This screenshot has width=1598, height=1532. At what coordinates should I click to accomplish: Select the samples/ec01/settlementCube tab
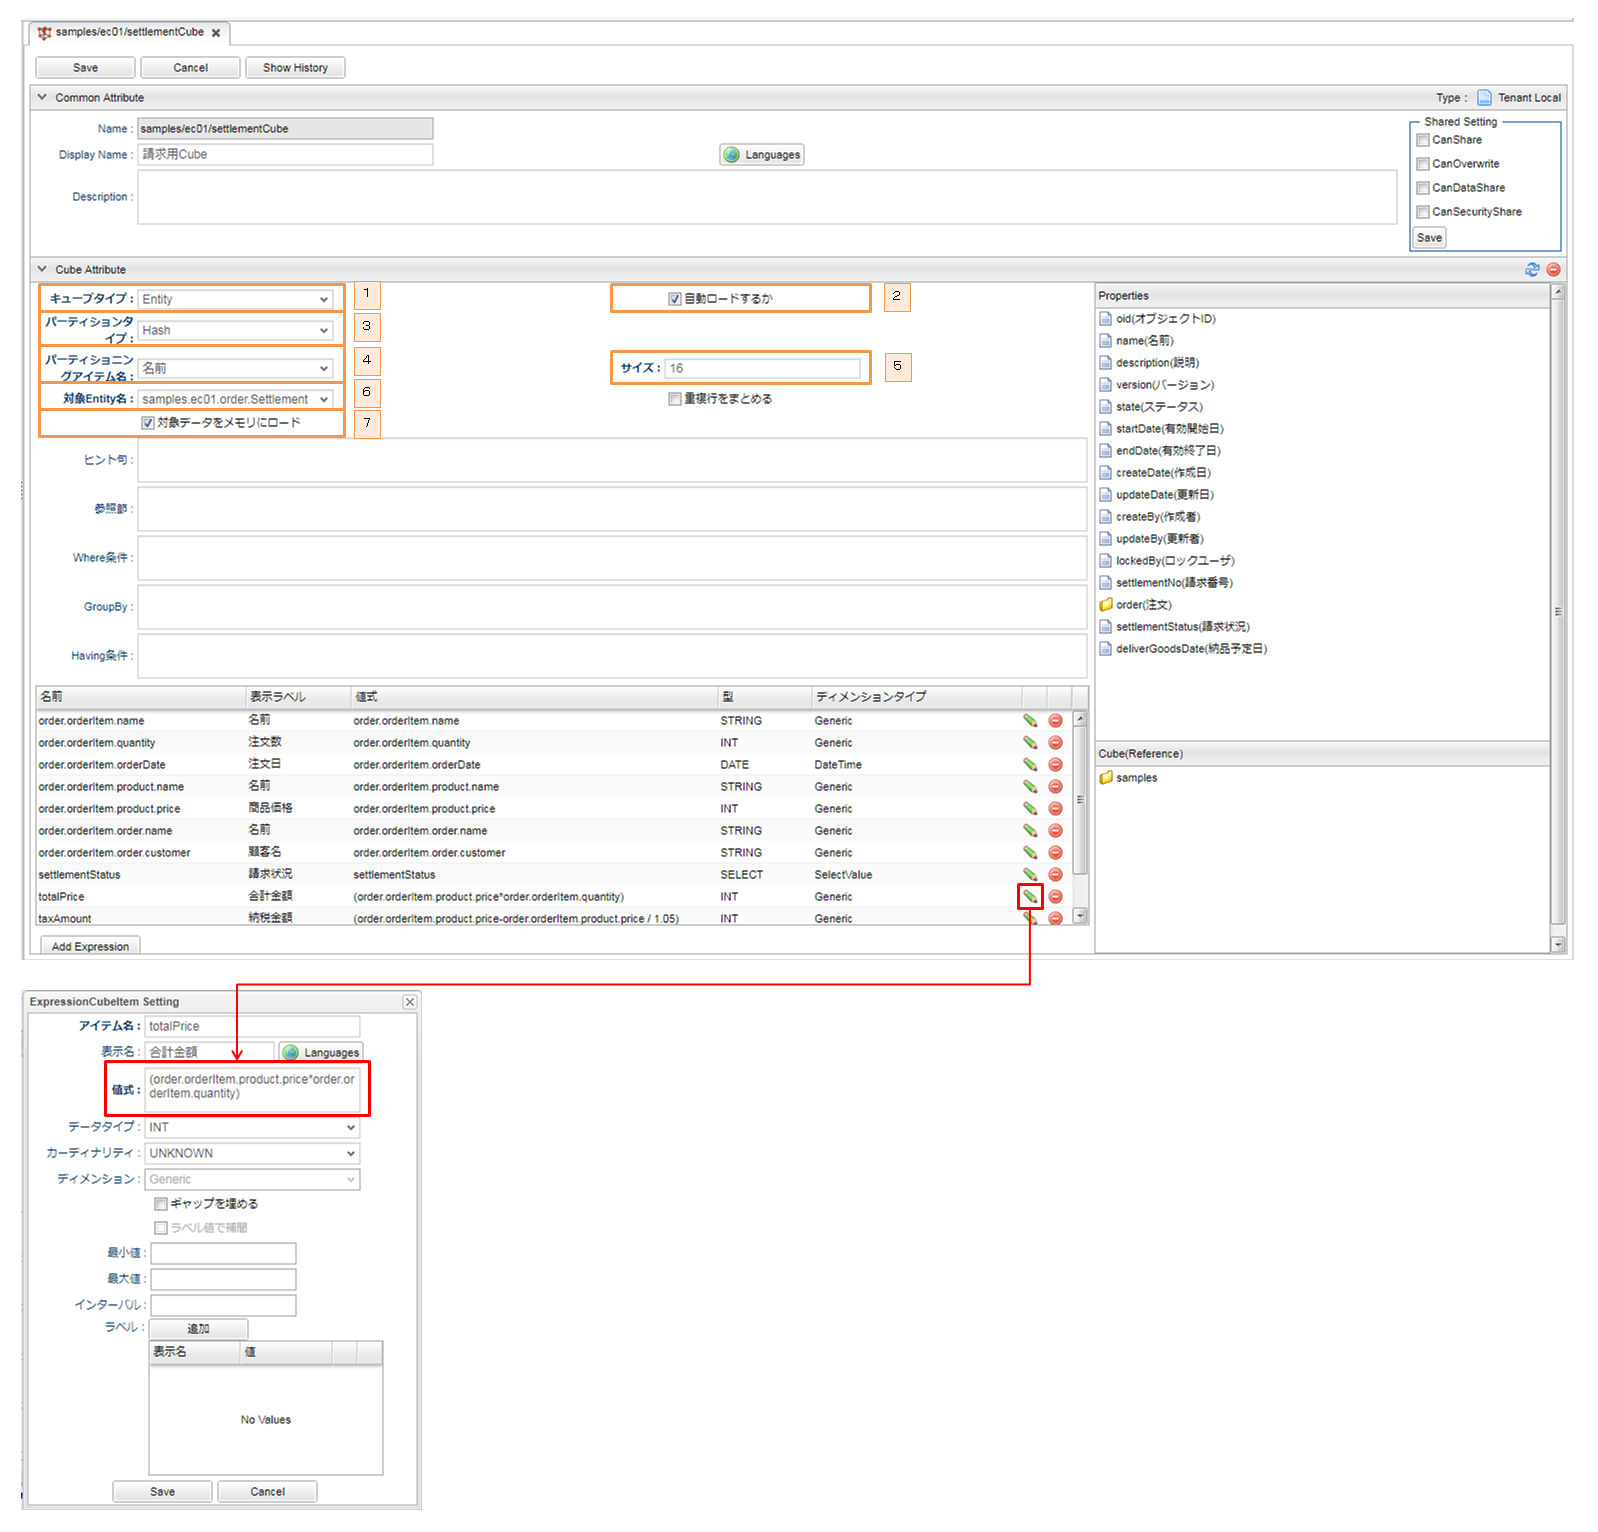coord(129,32)
